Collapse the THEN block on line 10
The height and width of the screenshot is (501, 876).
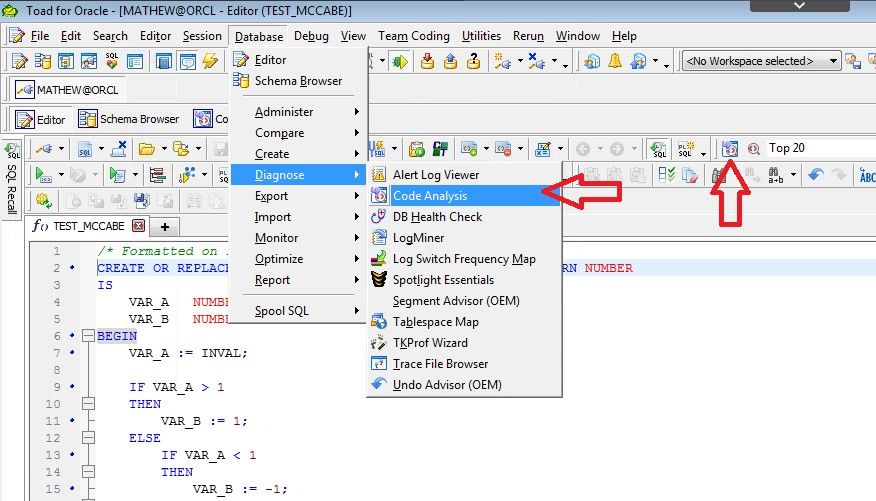[x=88, y=404]
